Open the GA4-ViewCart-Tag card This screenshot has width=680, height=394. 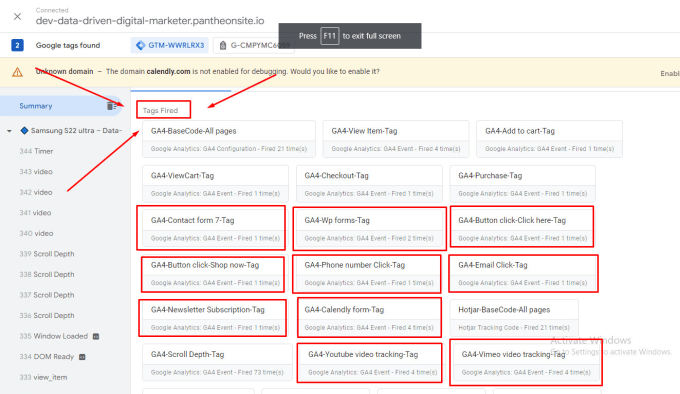(216, 184)
